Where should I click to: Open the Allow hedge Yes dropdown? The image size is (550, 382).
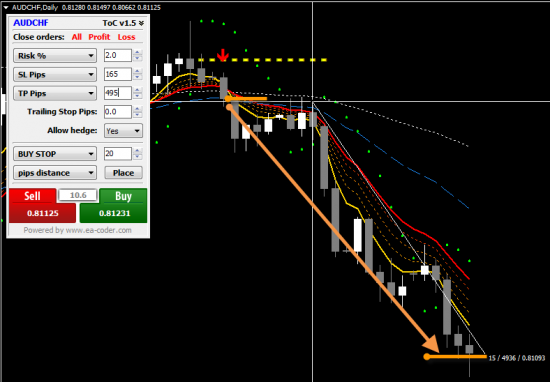(x=123, y=131)
